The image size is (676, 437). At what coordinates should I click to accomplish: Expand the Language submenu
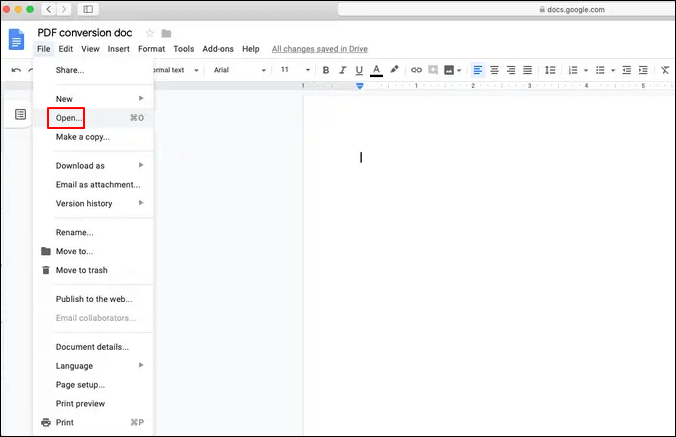pos(93,366)
